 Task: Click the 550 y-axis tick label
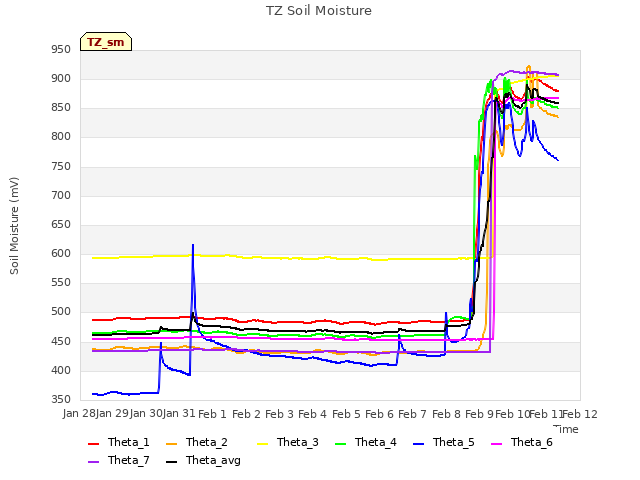tap(61, 282)
